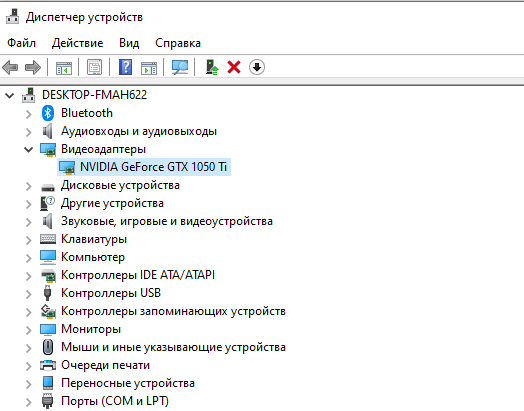Viewport: 524px width, 411px height.
Task: Select the Клавиатуры label
Action: [94, 239]
